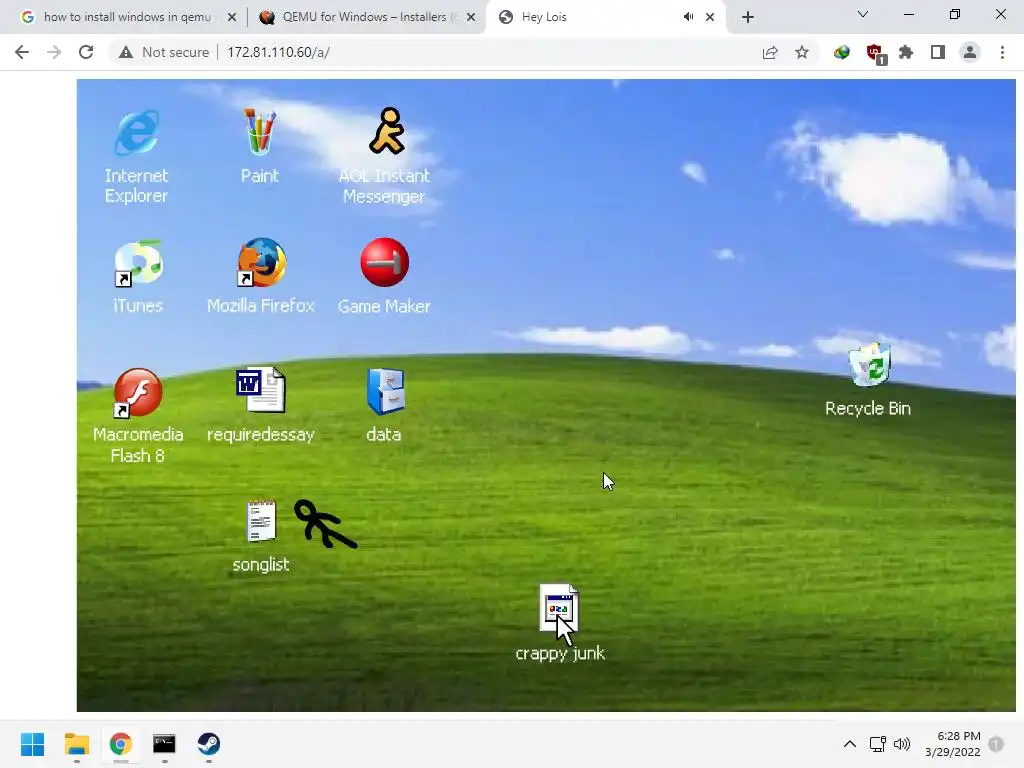Select the Recycle Bin icon
The image size is (1024, 768).
(869, 366)
